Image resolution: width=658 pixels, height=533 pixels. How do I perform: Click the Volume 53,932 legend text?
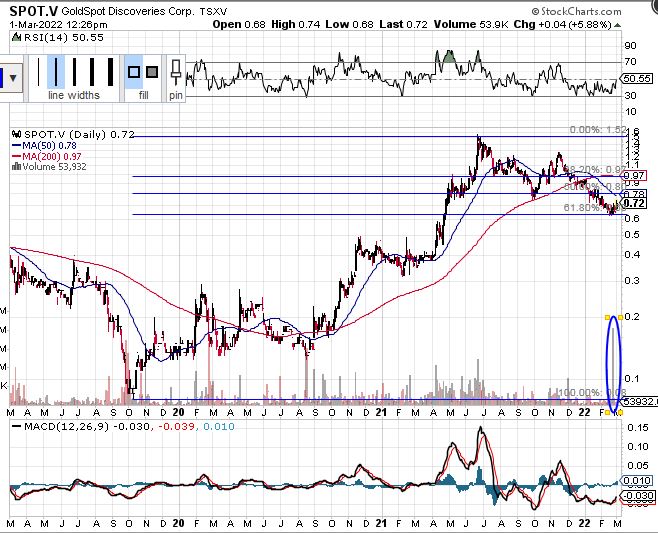[x=54, y=167]
